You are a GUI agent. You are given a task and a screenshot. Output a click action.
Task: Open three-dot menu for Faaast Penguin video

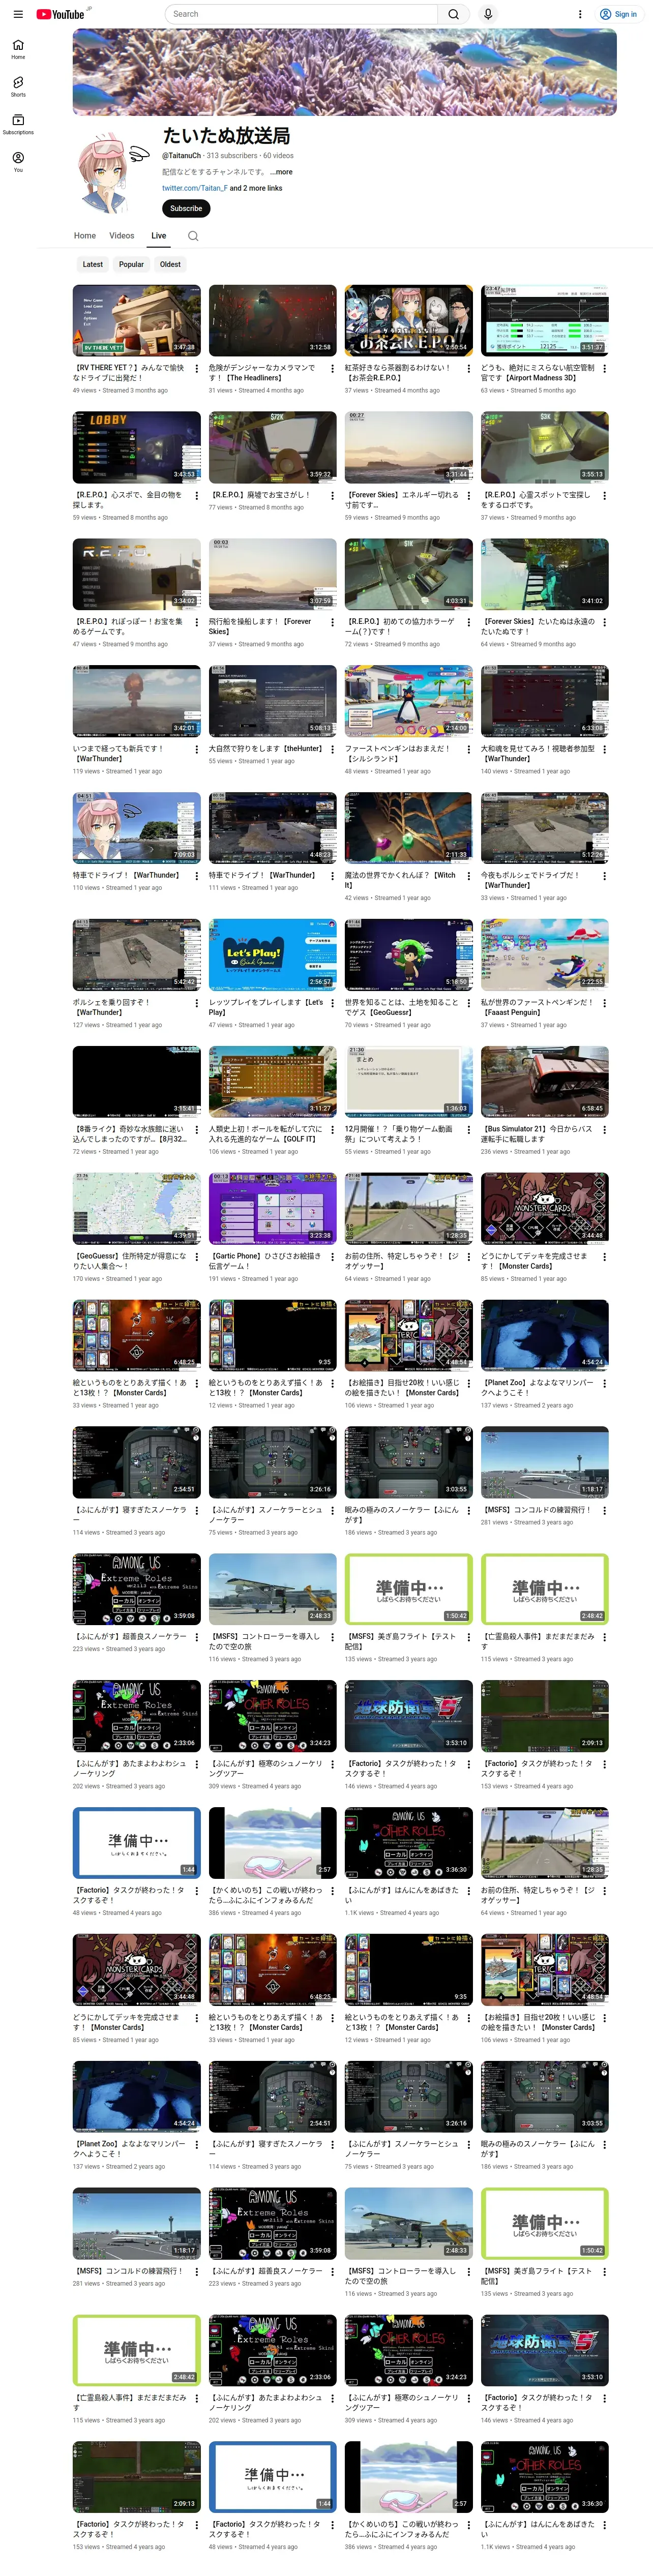(x=604, y=1004)
